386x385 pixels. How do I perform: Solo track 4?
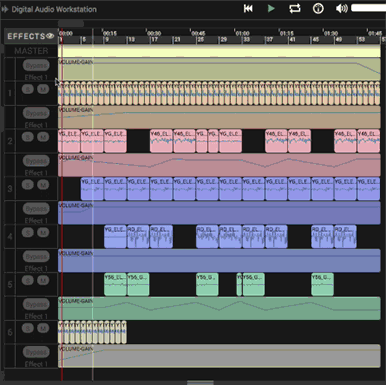click(x=28, y=232)
